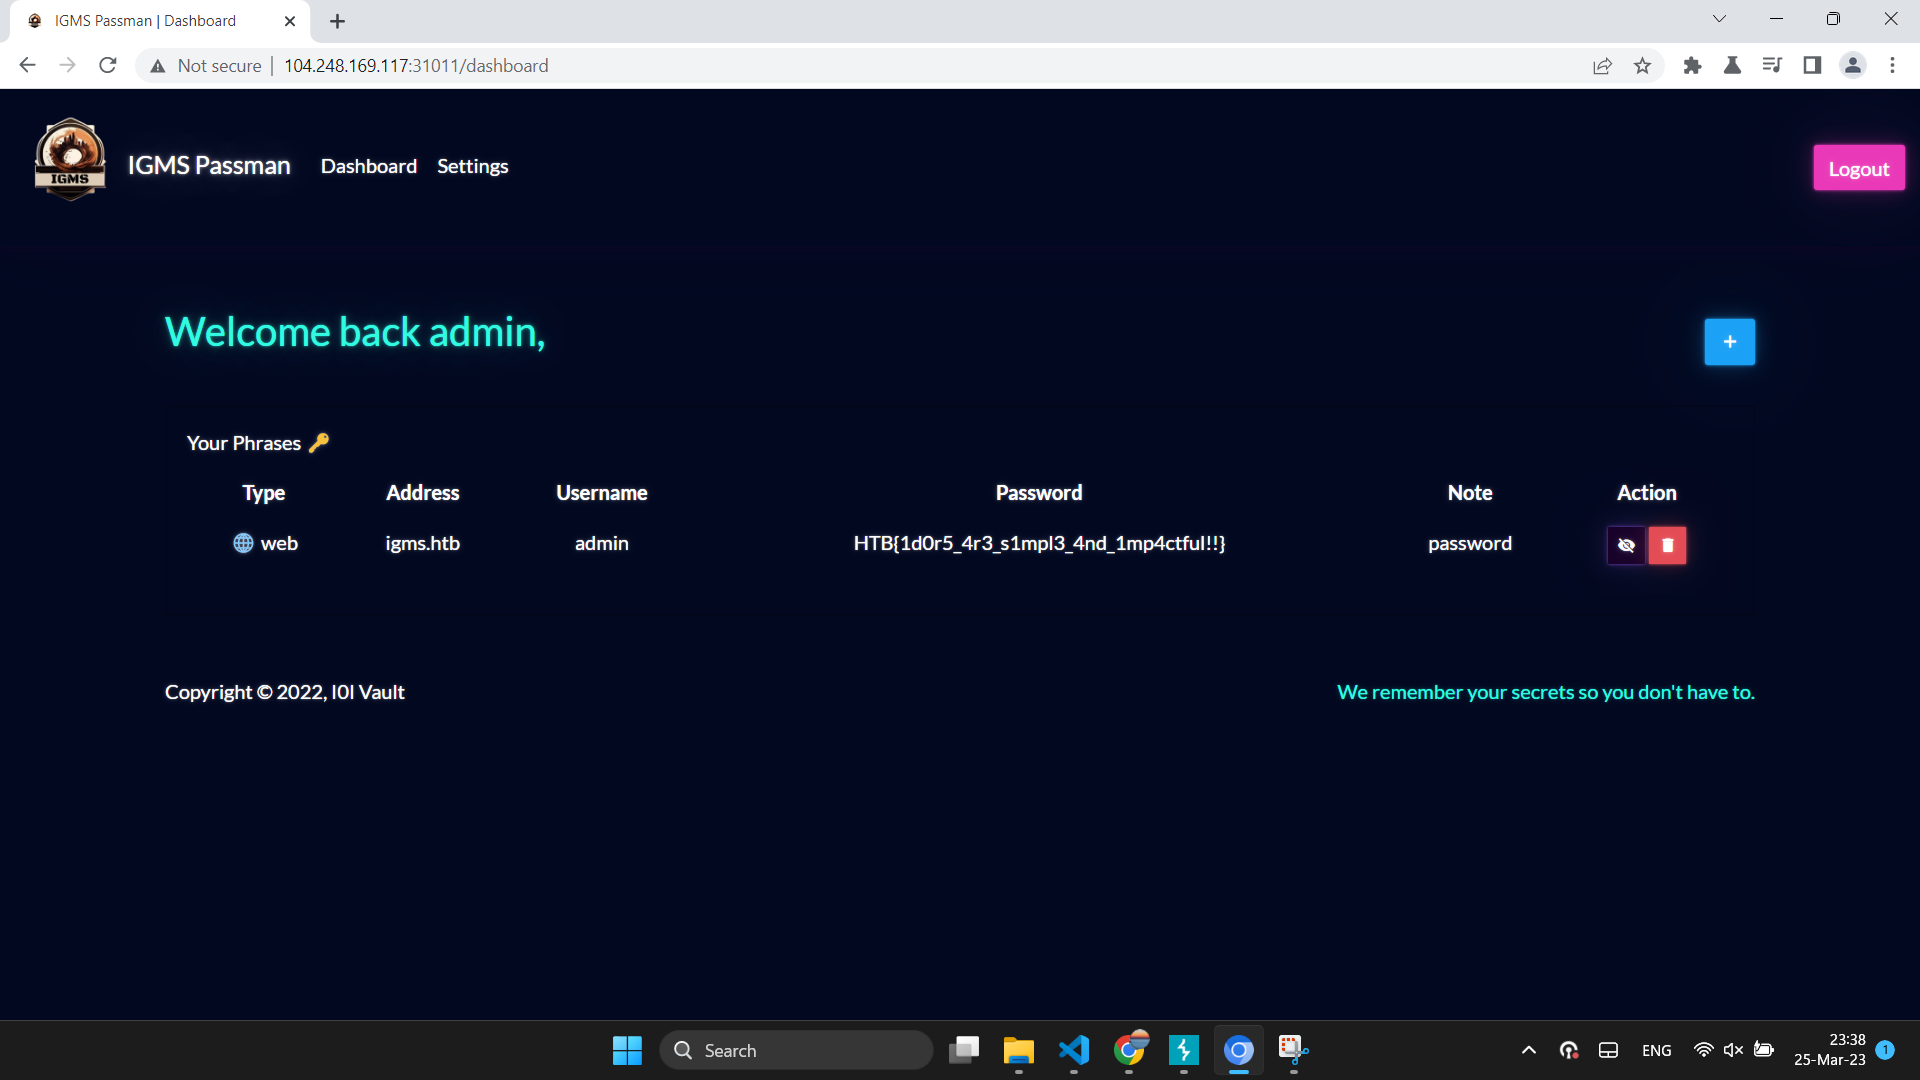Image resolution: width=1920 pixels, height=1080 pixels.
Task: Open the browser tab search dropdown
Action: [x=1719, y=18]
